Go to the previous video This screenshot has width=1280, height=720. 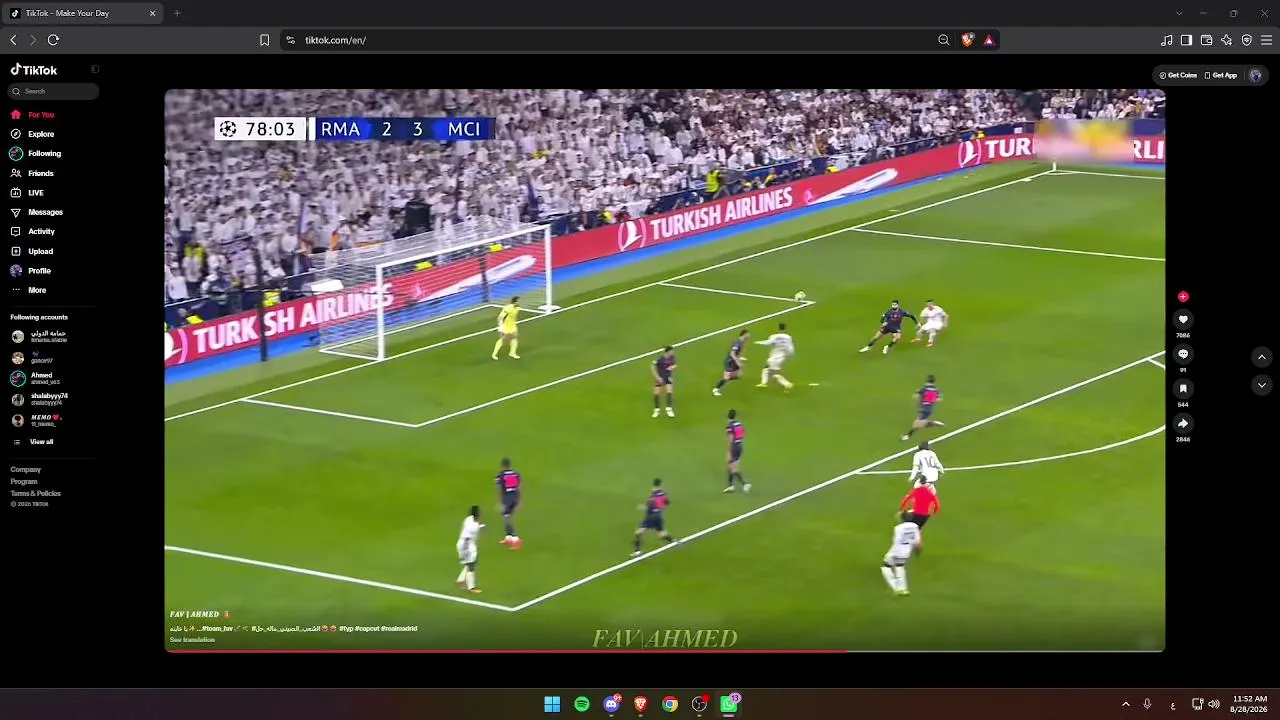[1262, 357]
